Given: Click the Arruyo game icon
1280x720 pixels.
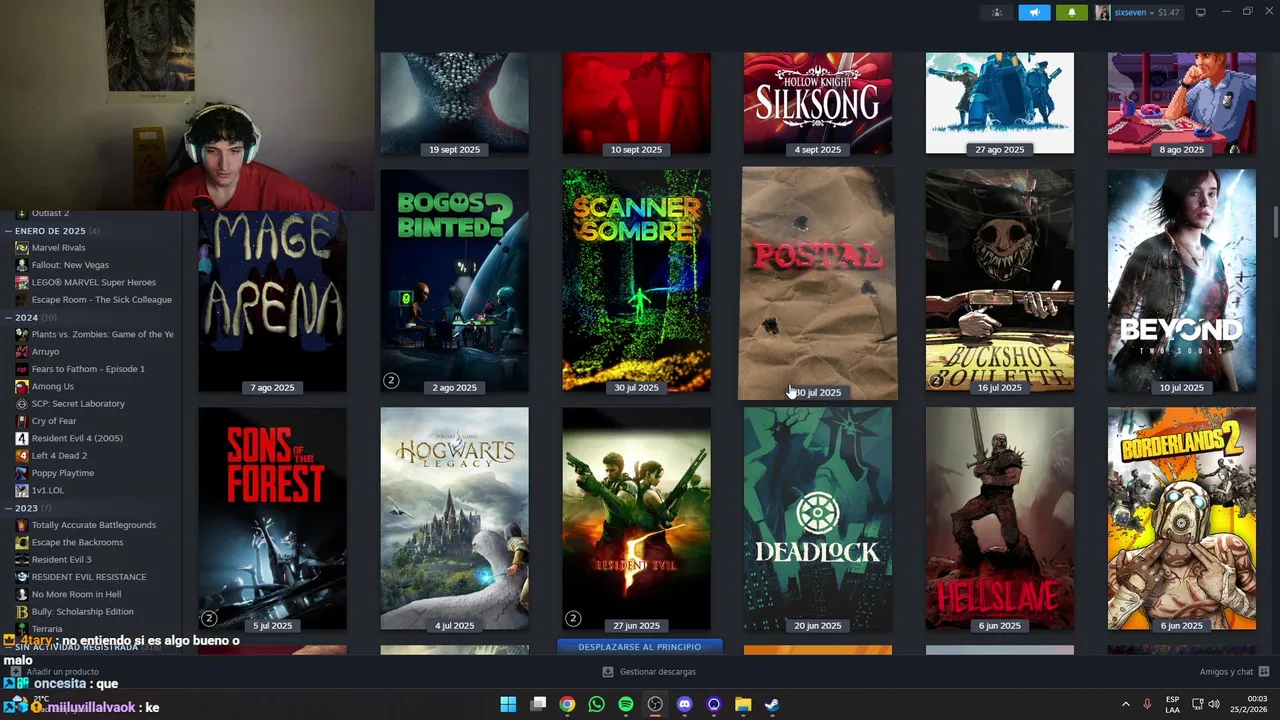Looking at the screenshot, I should (x=22, y=351).
